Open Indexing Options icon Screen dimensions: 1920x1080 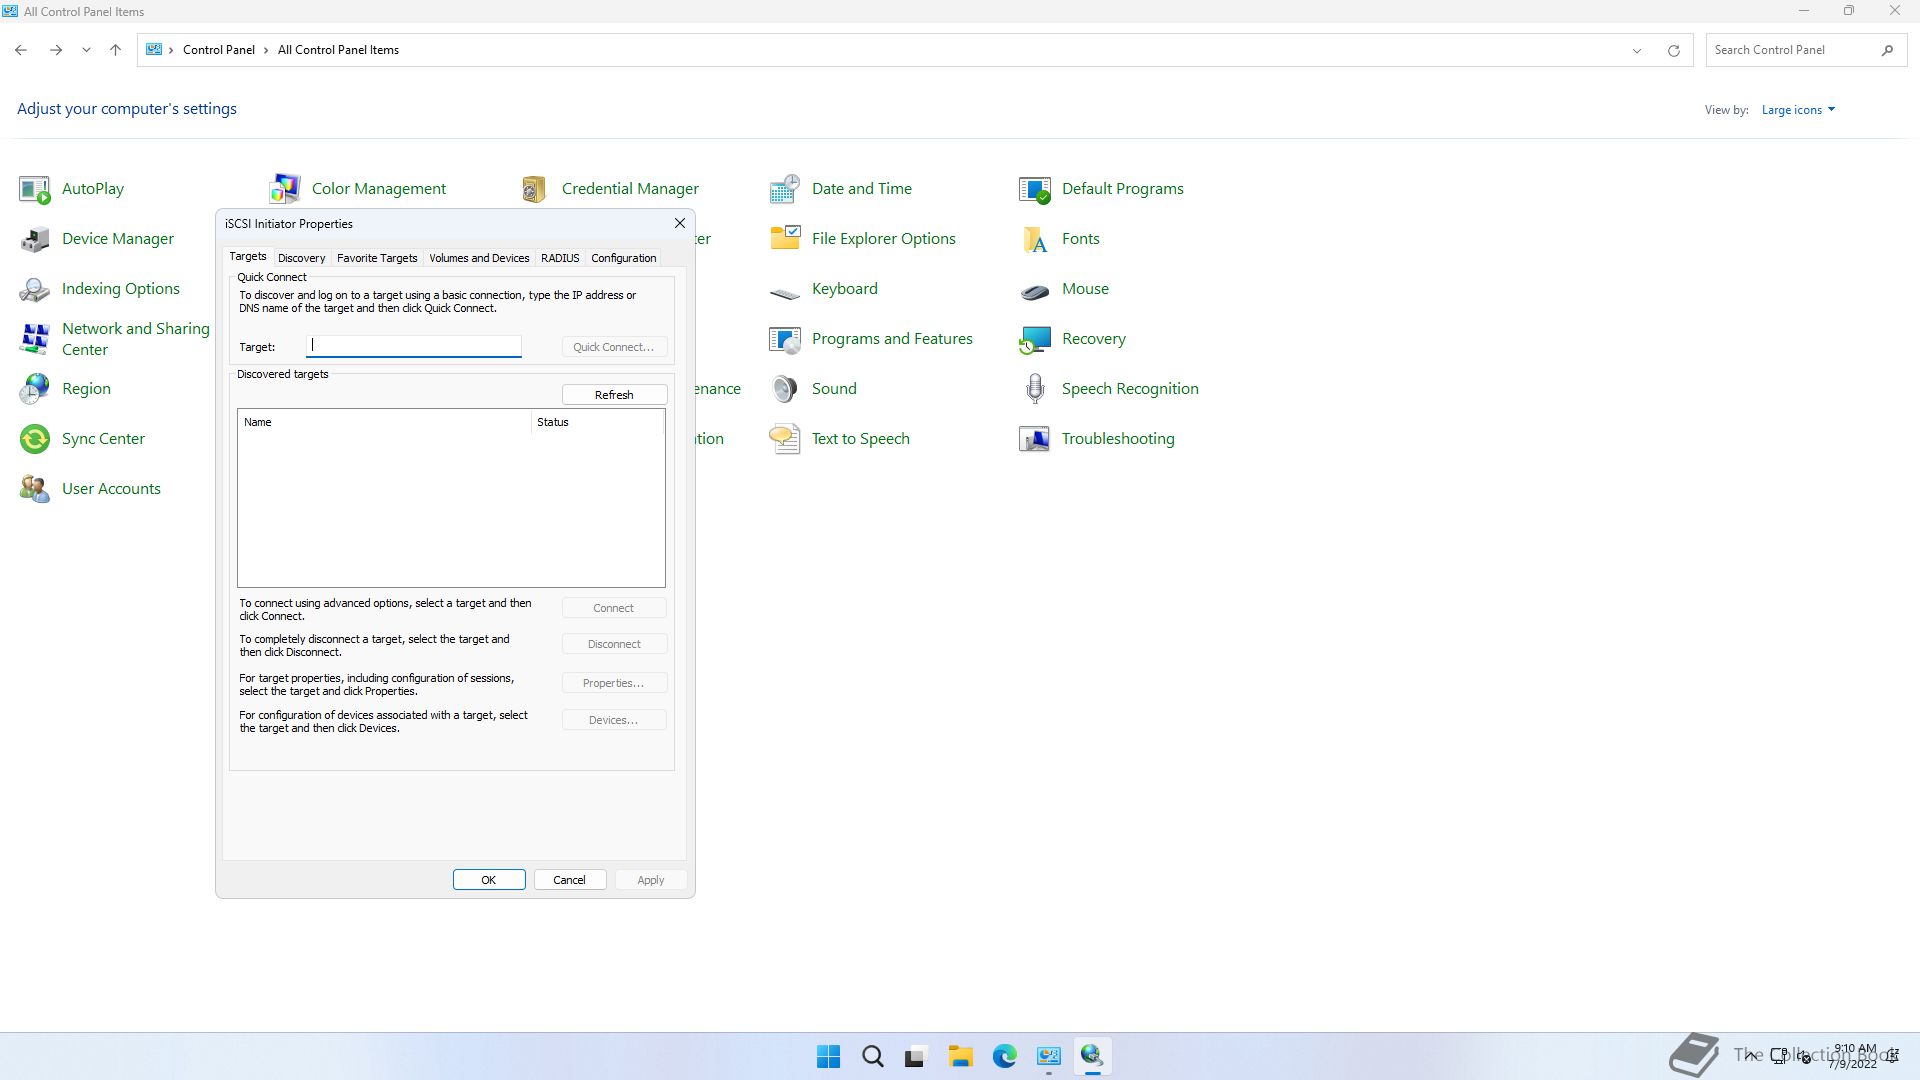[x=35, y=289]
